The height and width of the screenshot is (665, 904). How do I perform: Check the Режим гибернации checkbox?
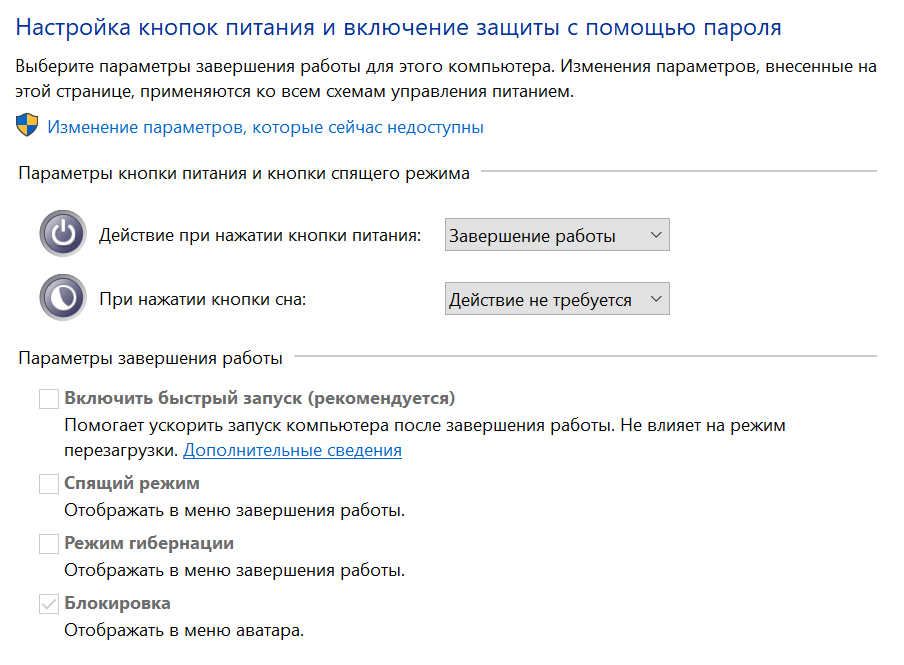point(49,544)
